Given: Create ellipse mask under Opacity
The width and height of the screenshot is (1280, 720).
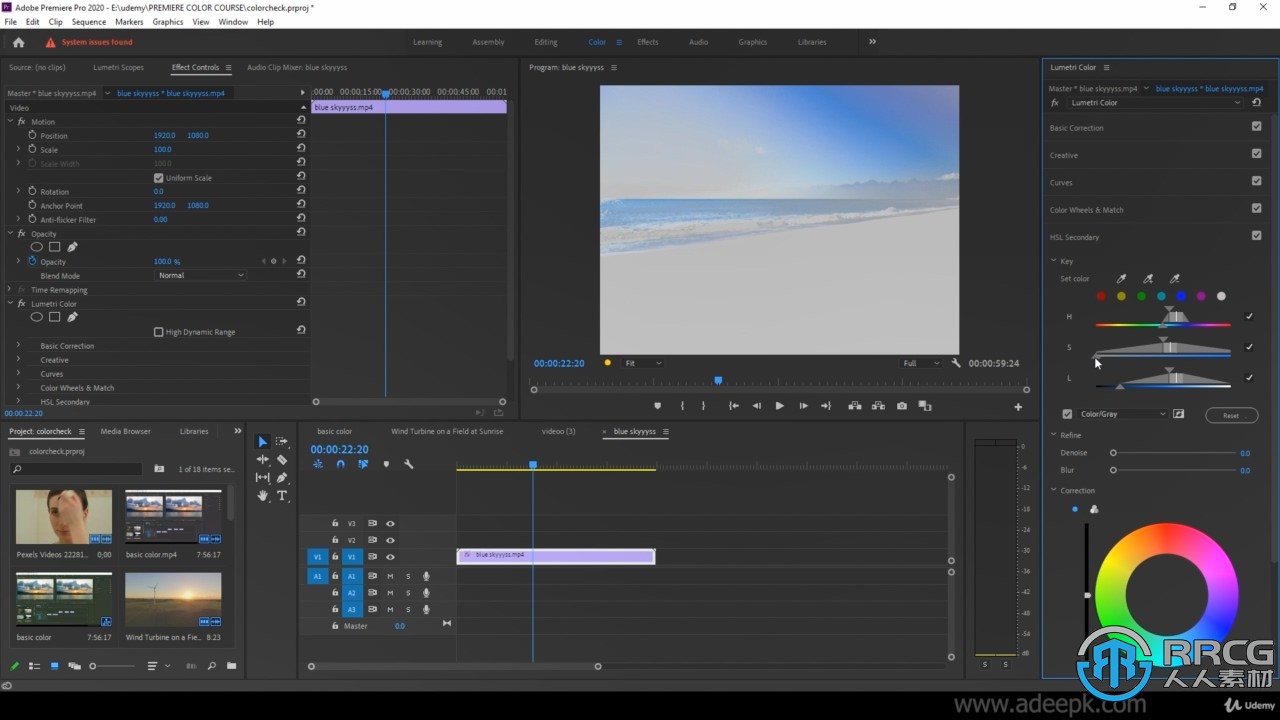Looking at the screenshot, I should 36,247.
